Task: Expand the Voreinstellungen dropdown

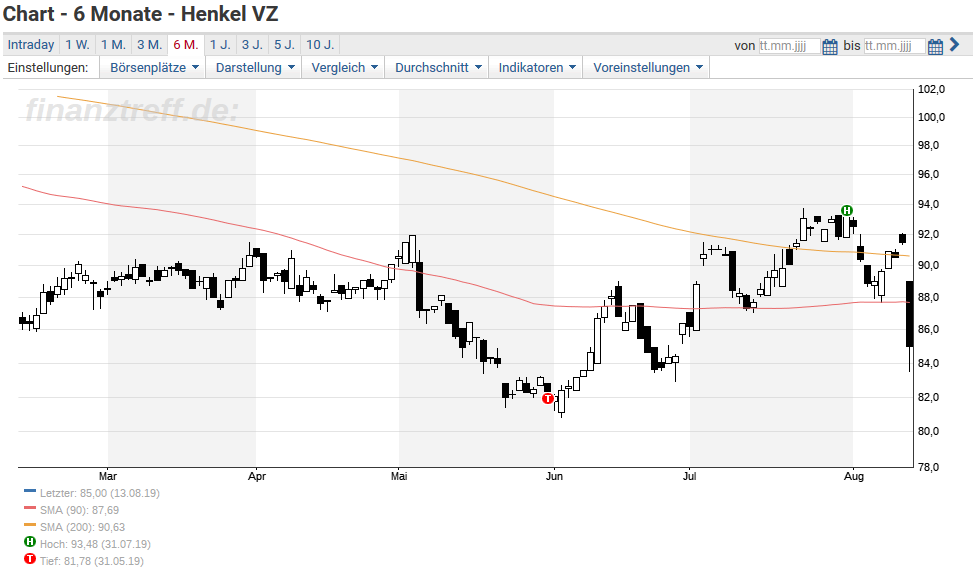Action: [647, 68]
